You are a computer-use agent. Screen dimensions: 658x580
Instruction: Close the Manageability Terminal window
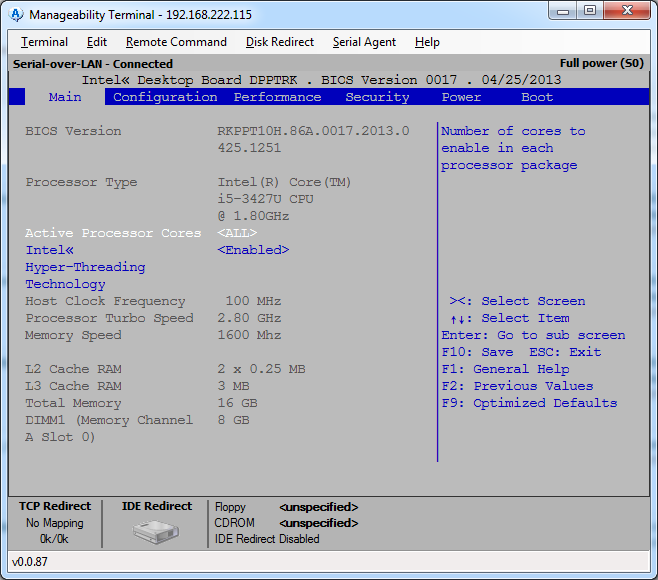[627, 10]
